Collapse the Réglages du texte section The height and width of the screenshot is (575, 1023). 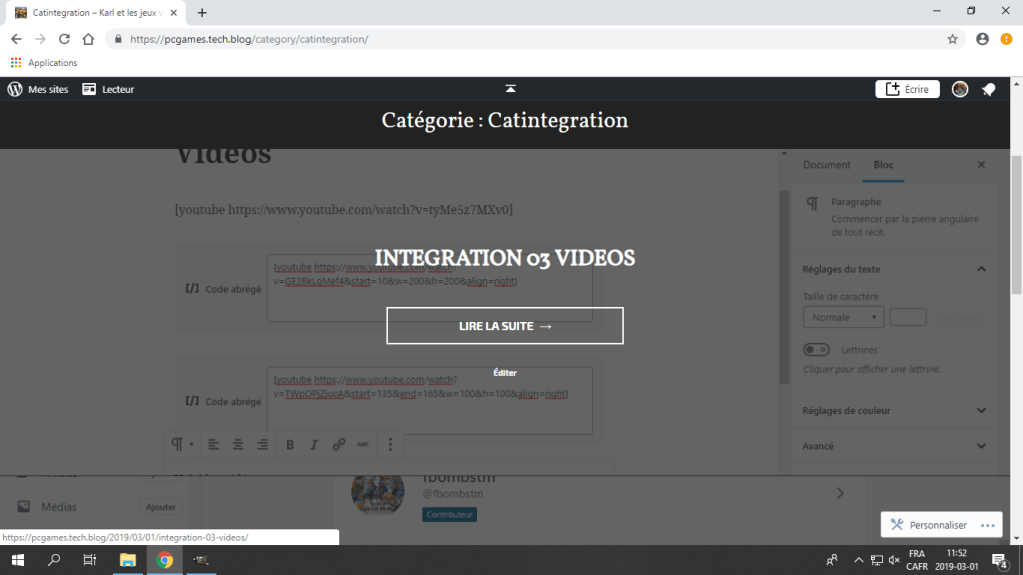981,269
